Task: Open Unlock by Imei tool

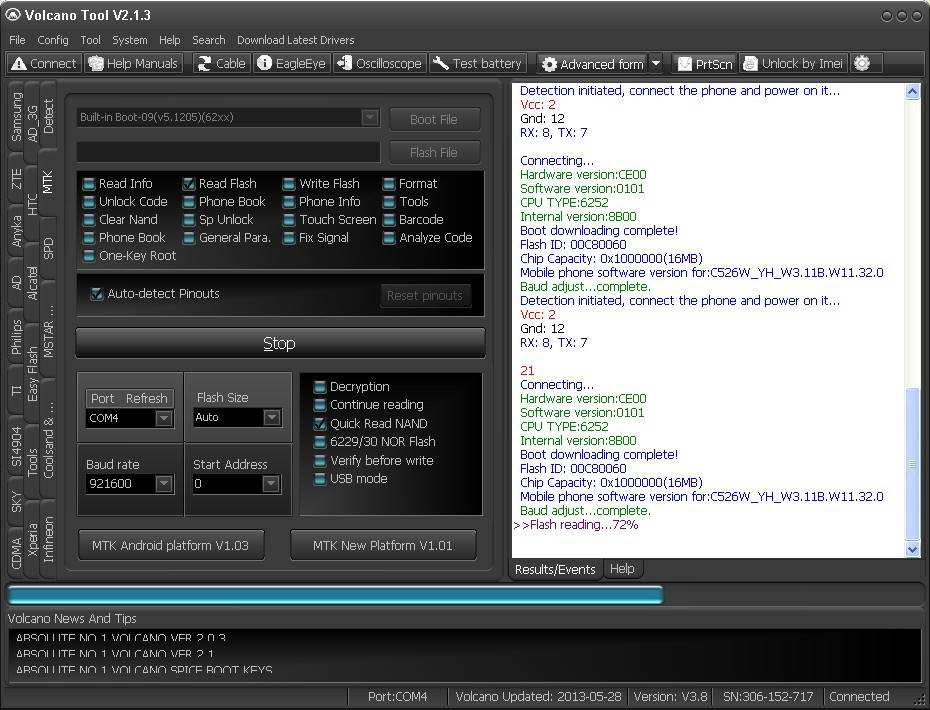Action: pyautogui.click(x=793, y=64)
